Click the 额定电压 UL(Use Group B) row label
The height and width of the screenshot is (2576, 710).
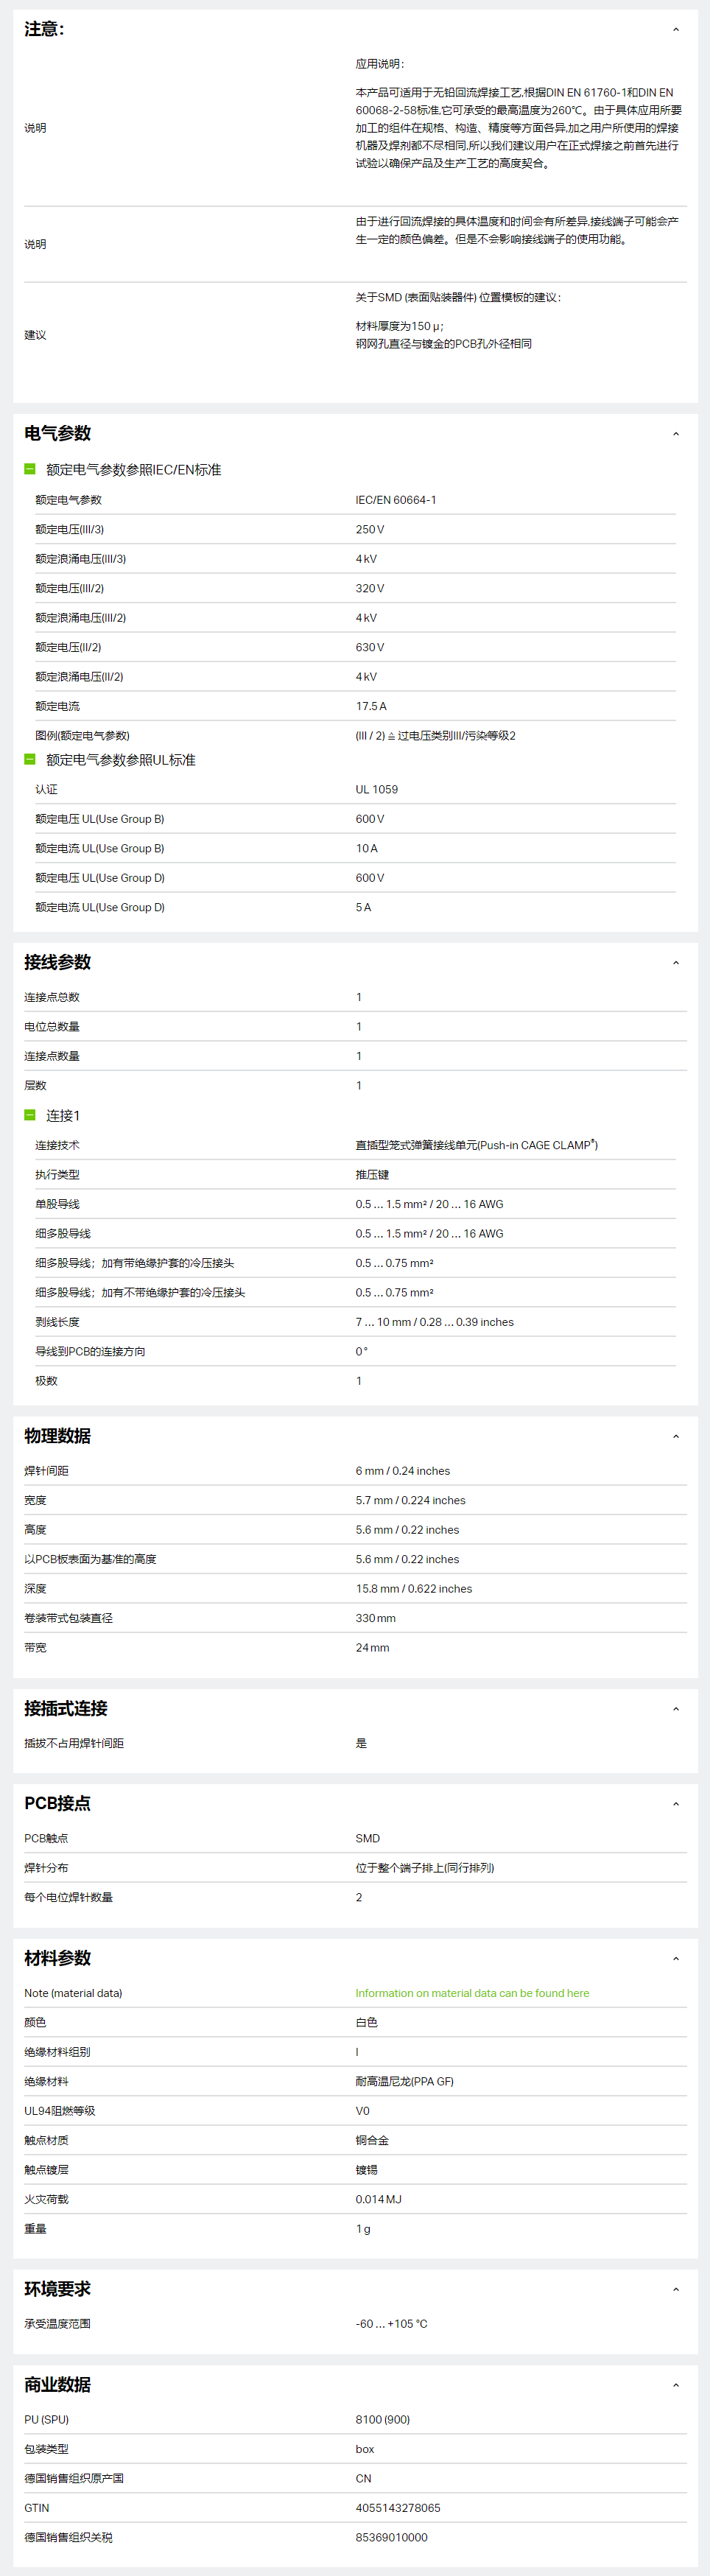[100, 819]
